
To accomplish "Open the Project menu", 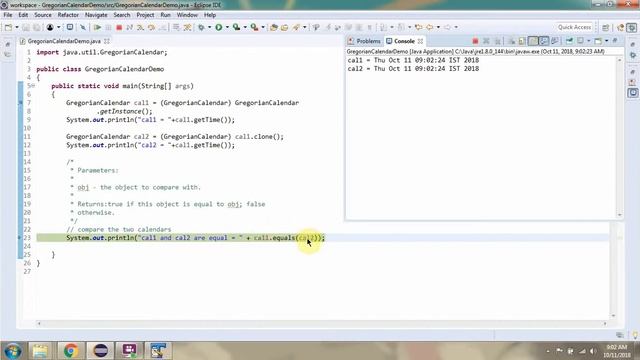I will [x=145, y=15].
